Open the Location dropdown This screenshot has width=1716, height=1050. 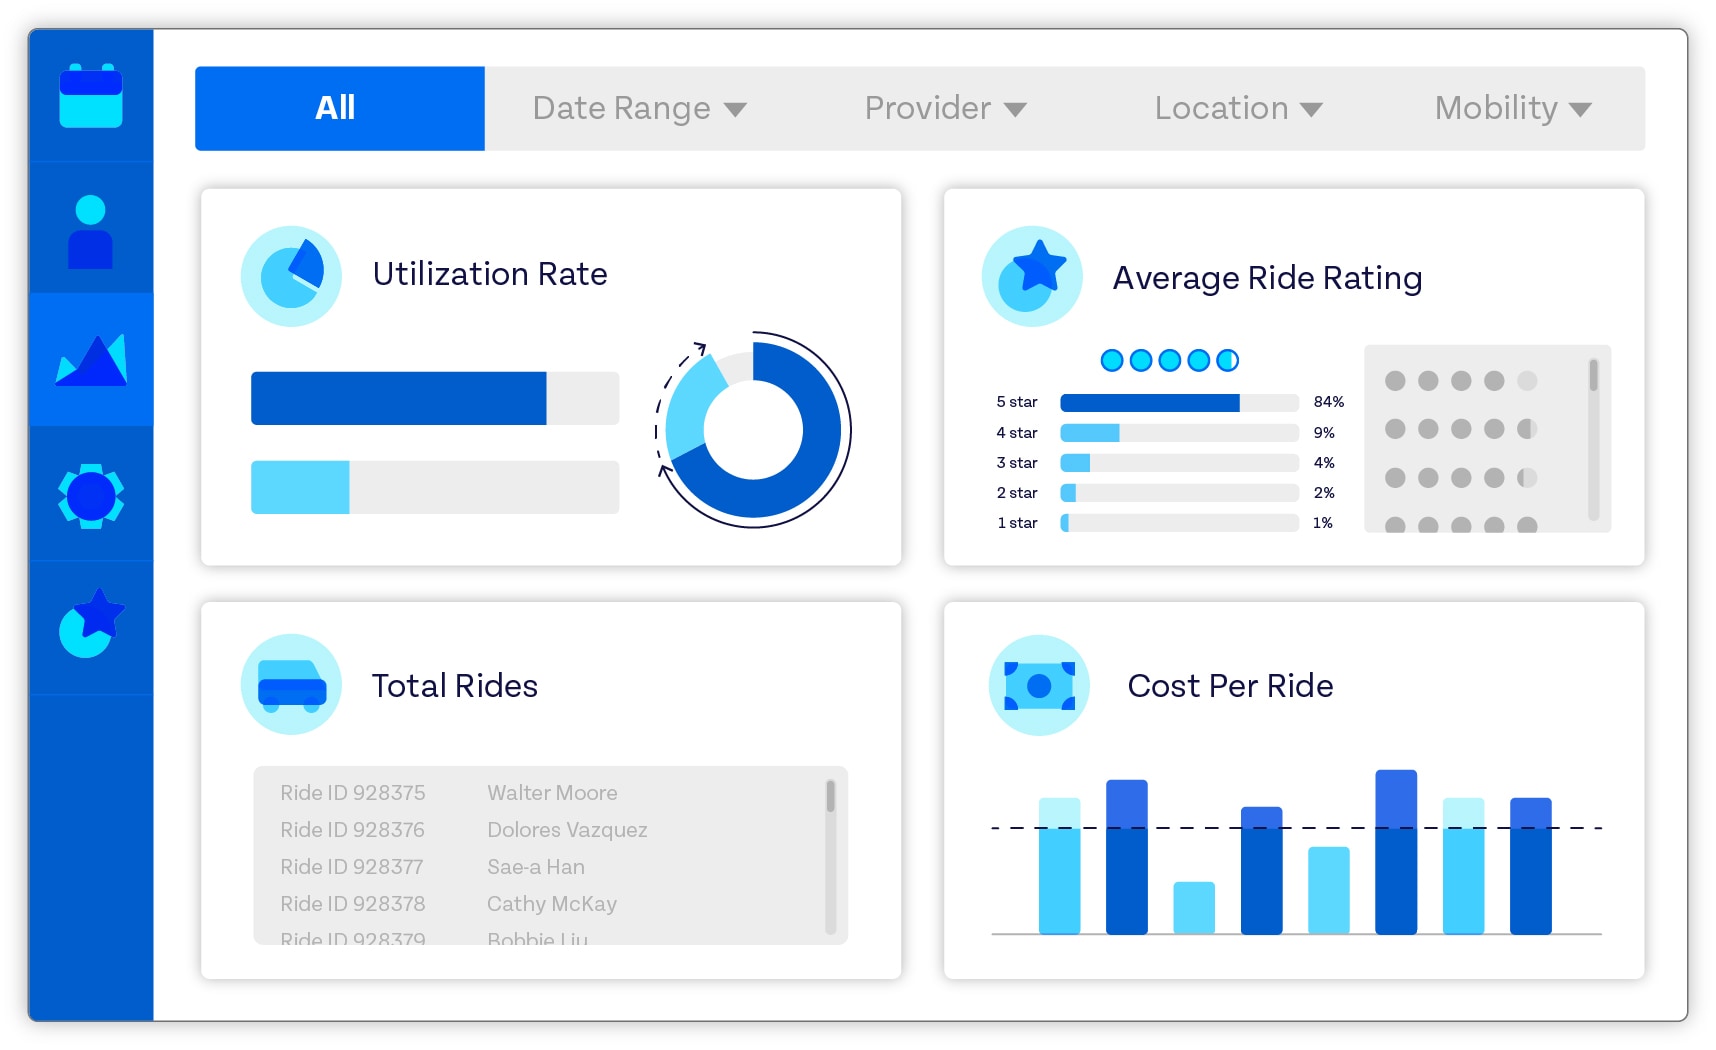coord(1238,108)
